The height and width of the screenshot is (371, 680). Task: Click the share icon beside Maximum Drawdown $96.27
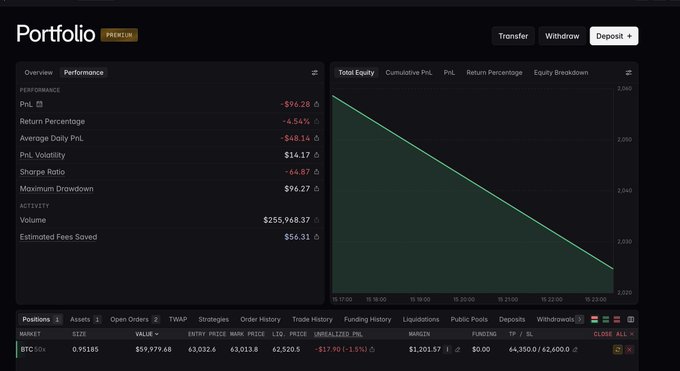317,189
